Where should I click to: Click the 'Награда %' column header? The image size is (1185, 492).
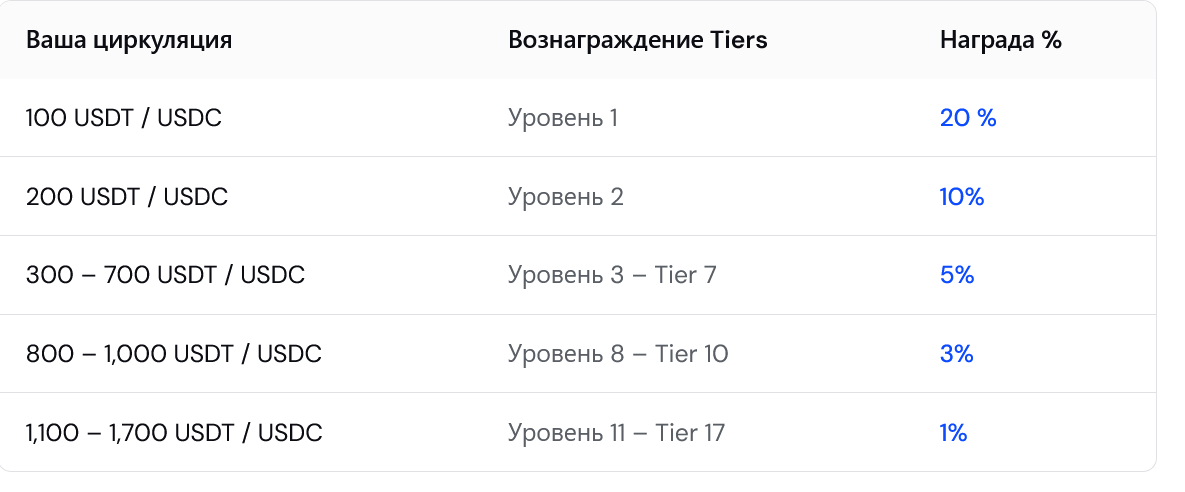(x=1001, y=40)
